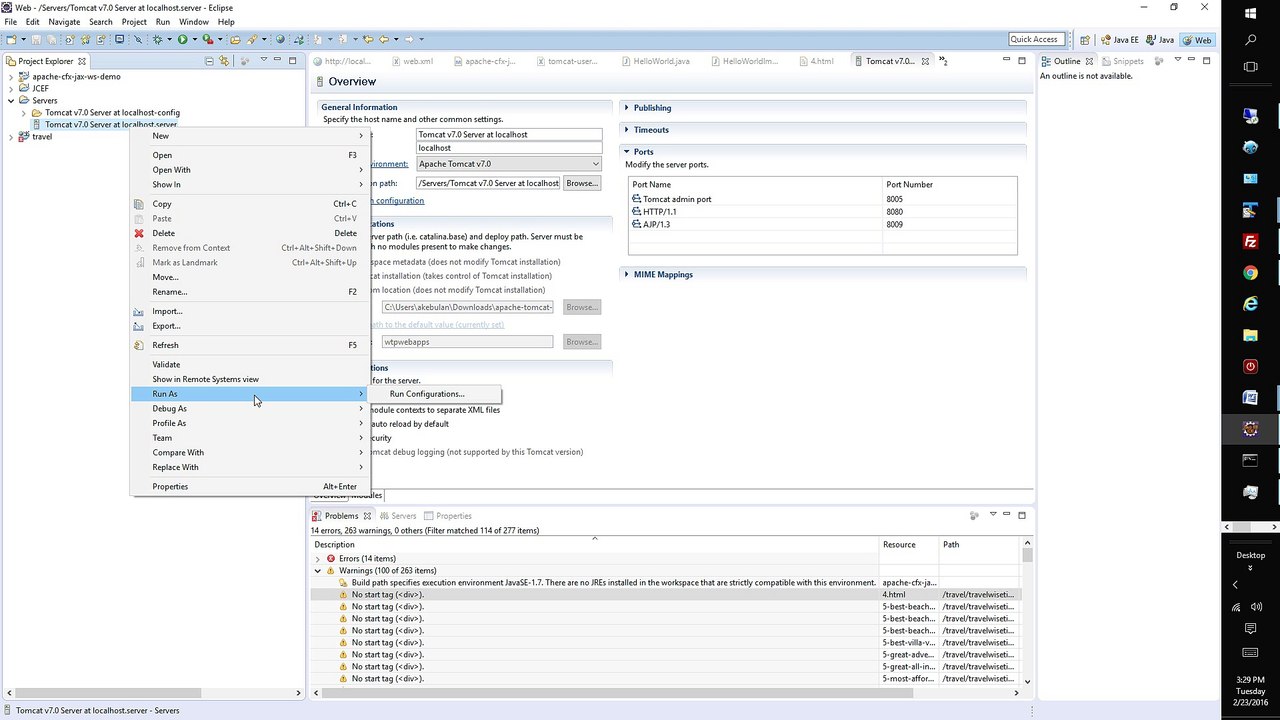Open the Apache Tomcat v7.0 runtime dropdown

click(x=595, y=164)
